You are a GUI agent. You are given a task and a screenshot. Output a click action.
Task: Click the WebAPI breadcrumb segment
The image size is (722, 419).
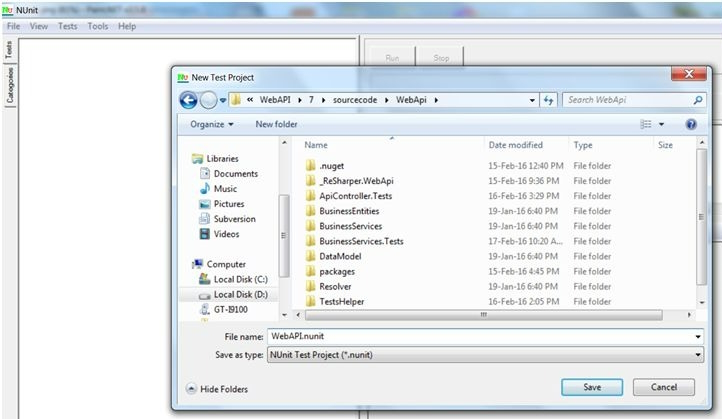coord(275,100)
